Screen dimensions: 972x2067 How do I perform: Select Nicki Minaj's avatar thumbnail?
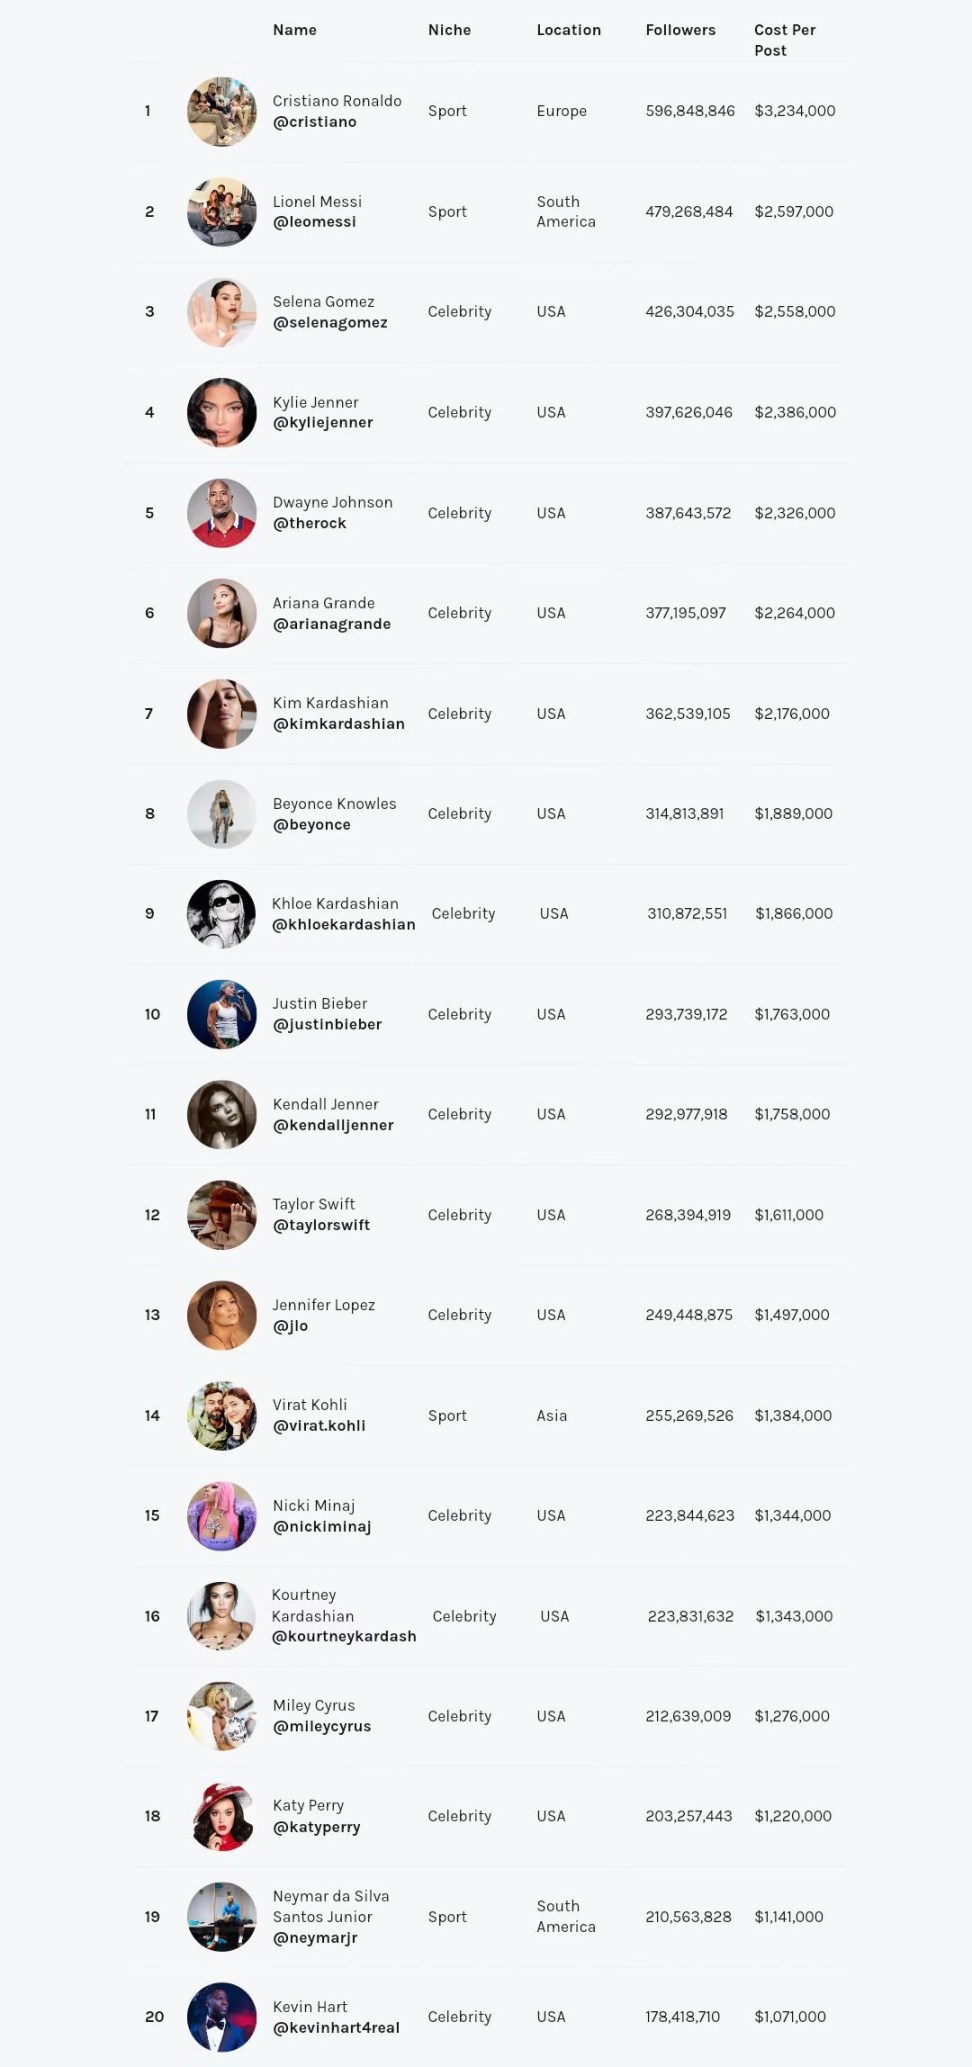222,1516
